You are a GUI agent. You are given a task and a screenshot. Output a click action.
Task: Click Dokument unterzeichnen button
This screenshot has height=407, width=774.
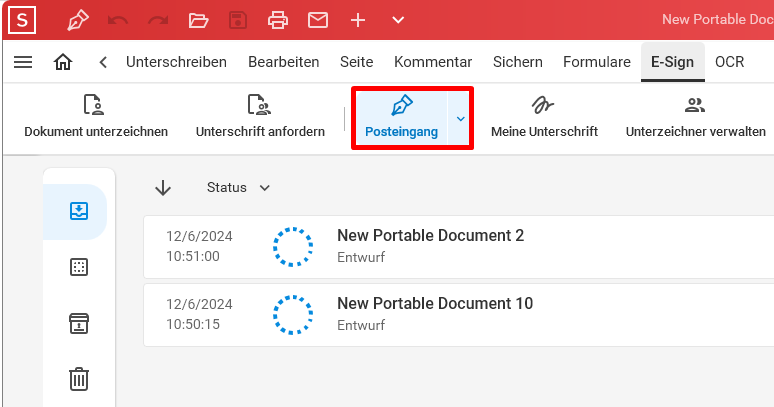point(96,117)
